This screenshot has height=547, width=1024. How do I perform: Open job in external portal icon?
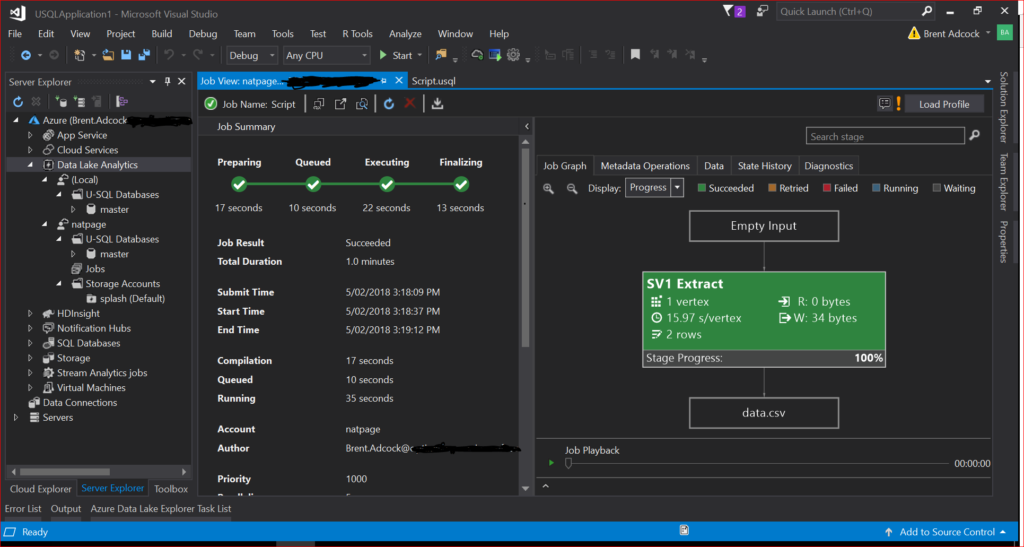click(x=340, y=104)
